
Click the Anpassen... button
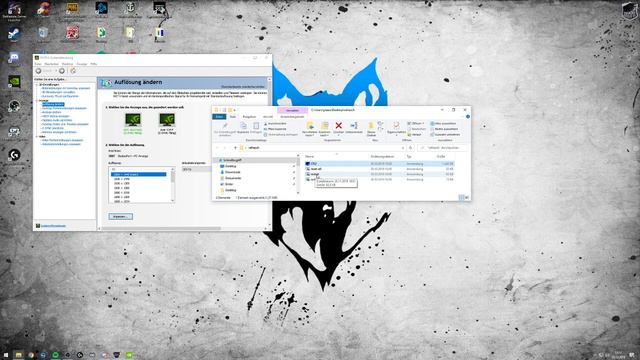(120, 216)
